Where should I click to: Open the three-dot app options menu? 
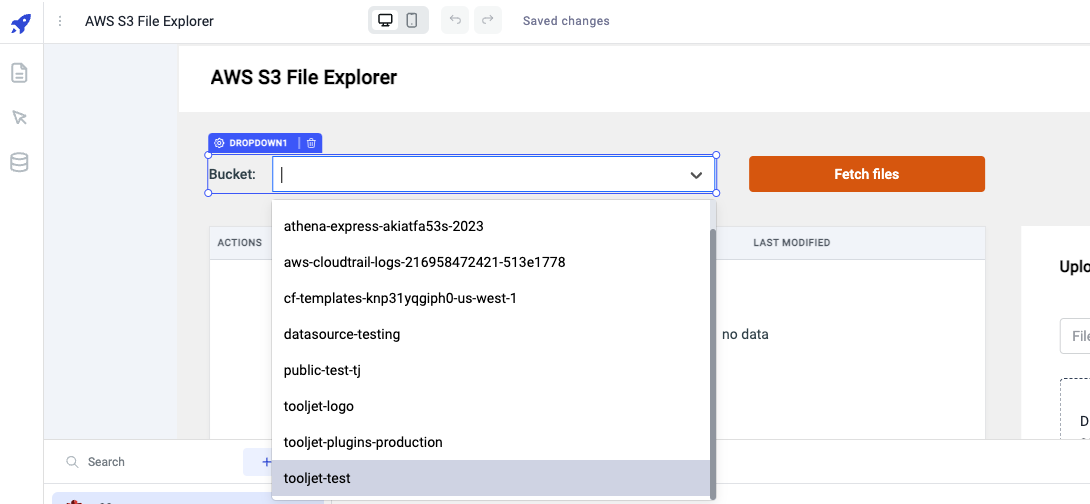[x=60, y=21]
